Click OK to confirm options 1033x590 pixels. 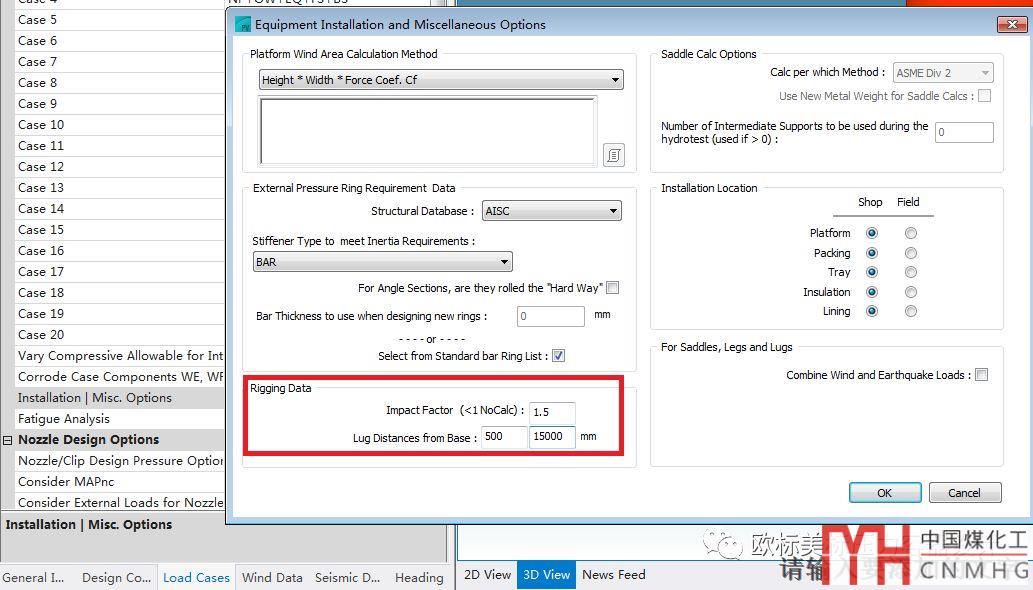tap(885, 493)
